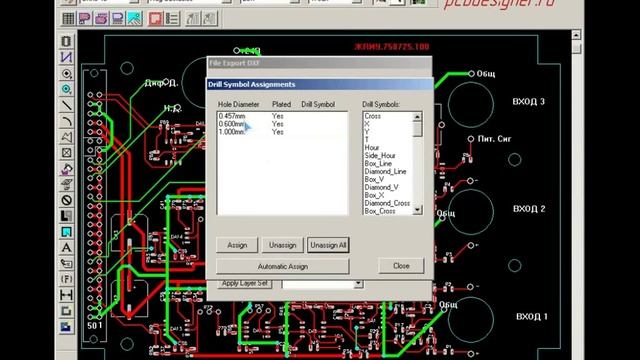Image resolution: width=640 pixels, height=360 pixels.
Task: Click the red square toolbar icon
Action: click(156, 18)
